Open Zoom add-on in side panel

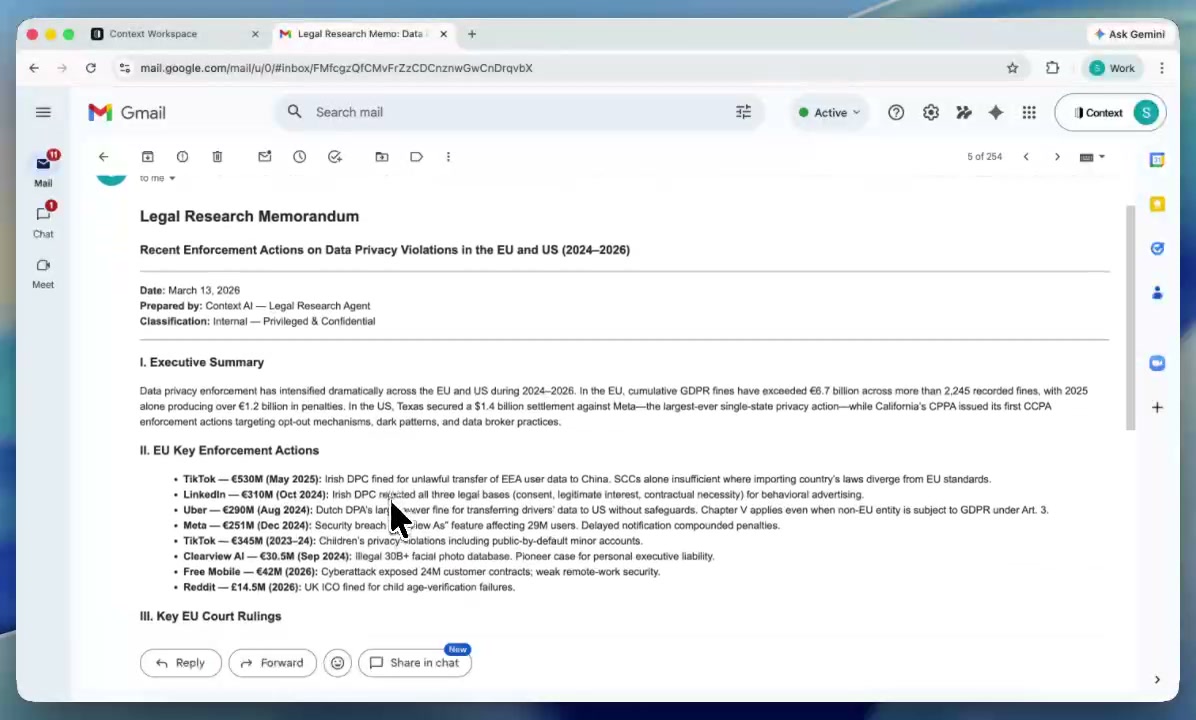pyautogui.click(x=1157, y=363)
